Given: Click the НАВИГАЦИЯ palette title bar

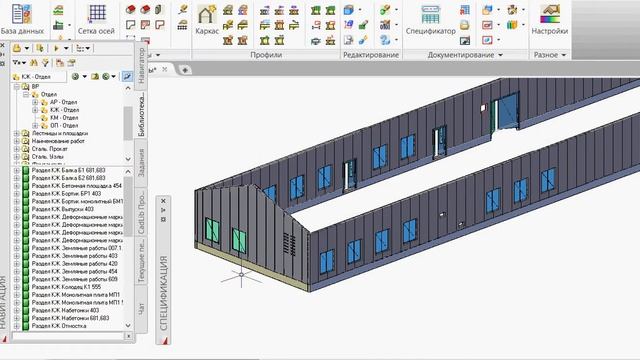Looking at the screenshot, I should pos(3,302).
